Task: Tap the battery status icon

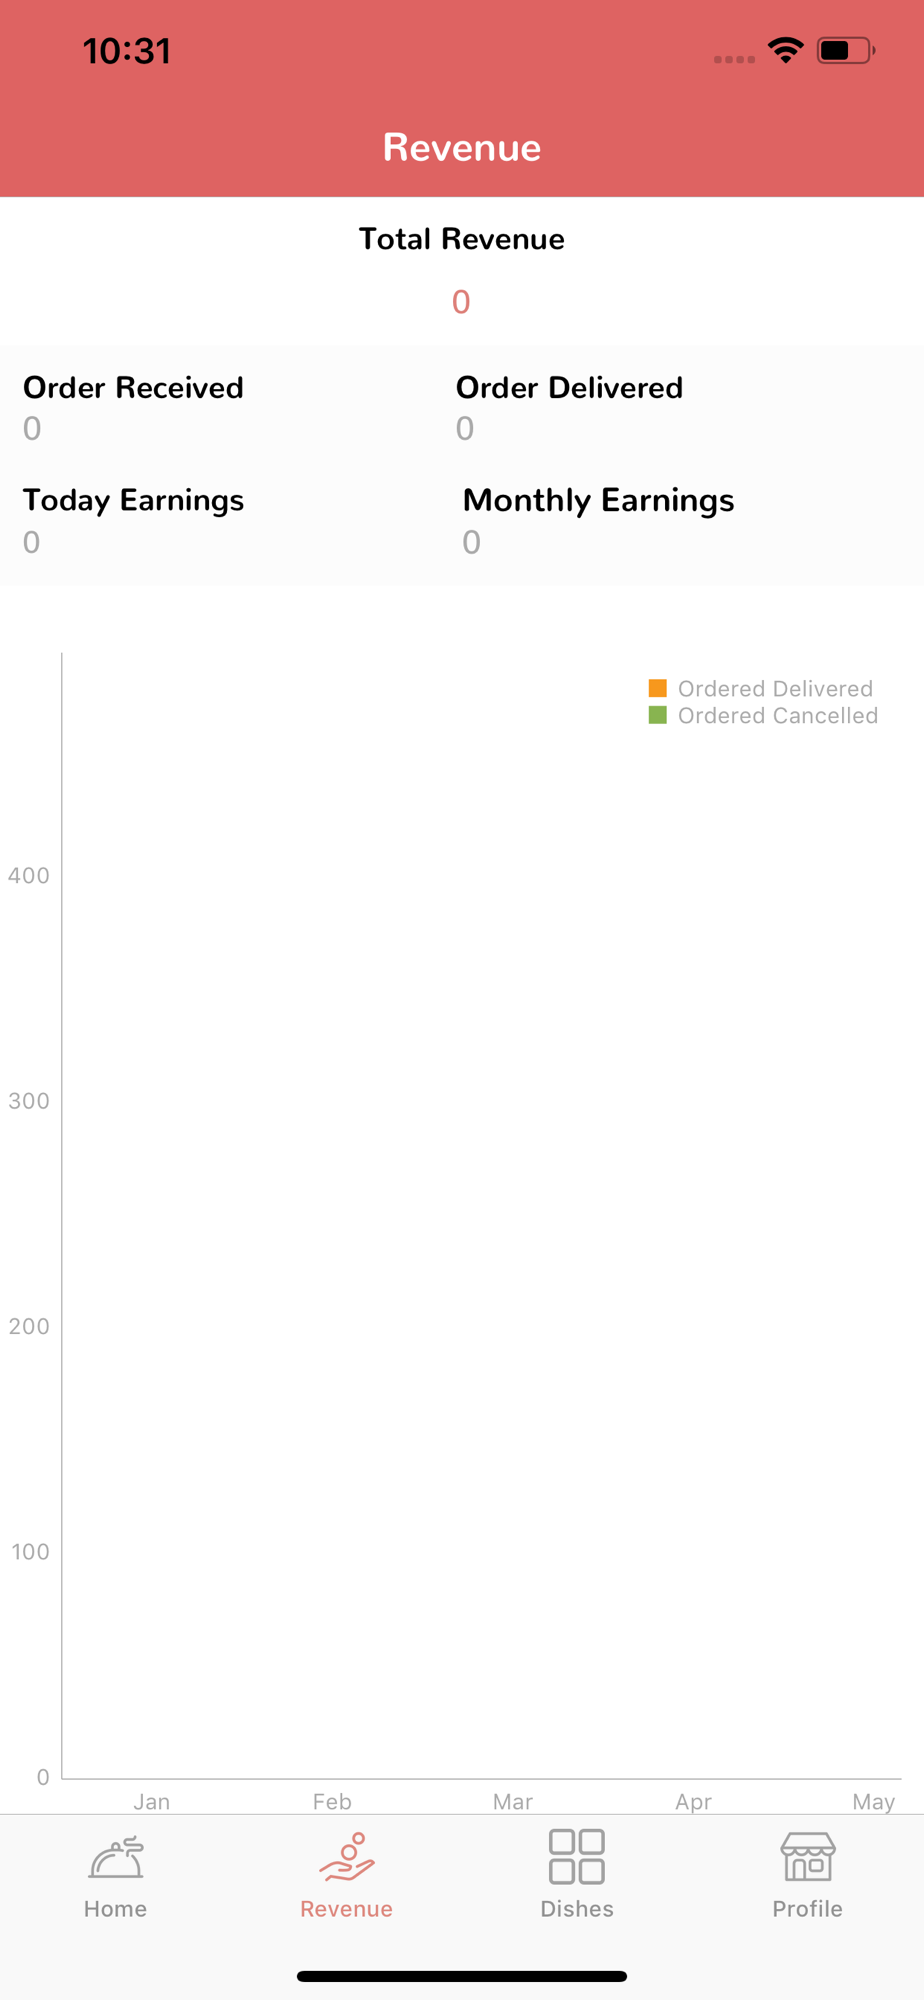Action: (846, 50)
